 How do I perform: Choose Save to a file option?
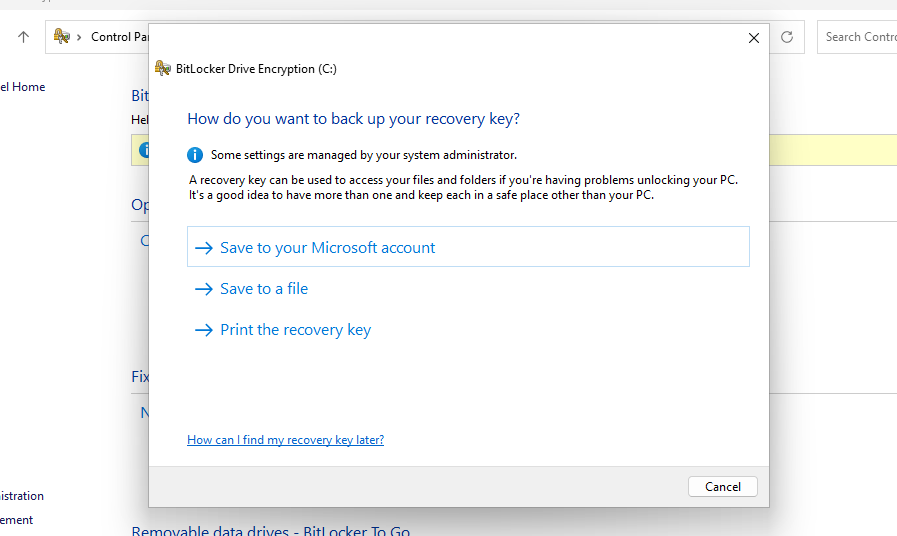[264, 288]
